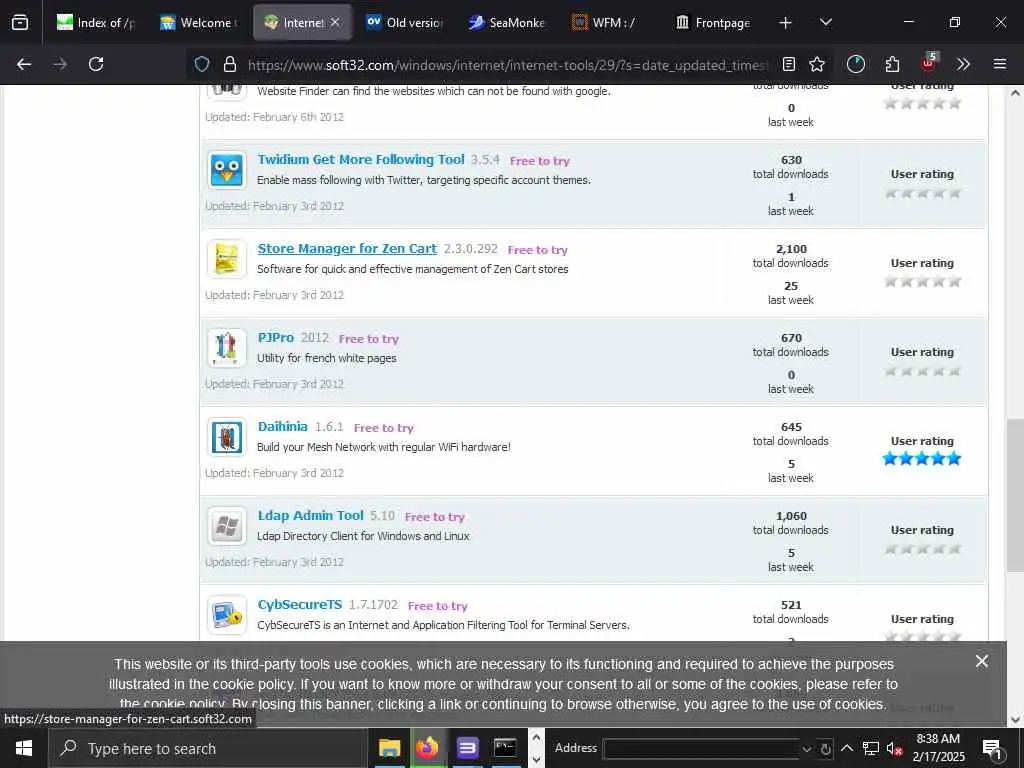
Task: Open File Explorer from the taskbar
Action: pos(390,748)
